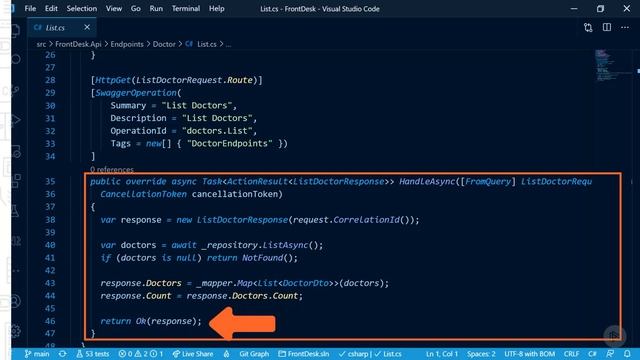640x360 pixels.
Task: Open the Go menu
Action: click(136, 9)
